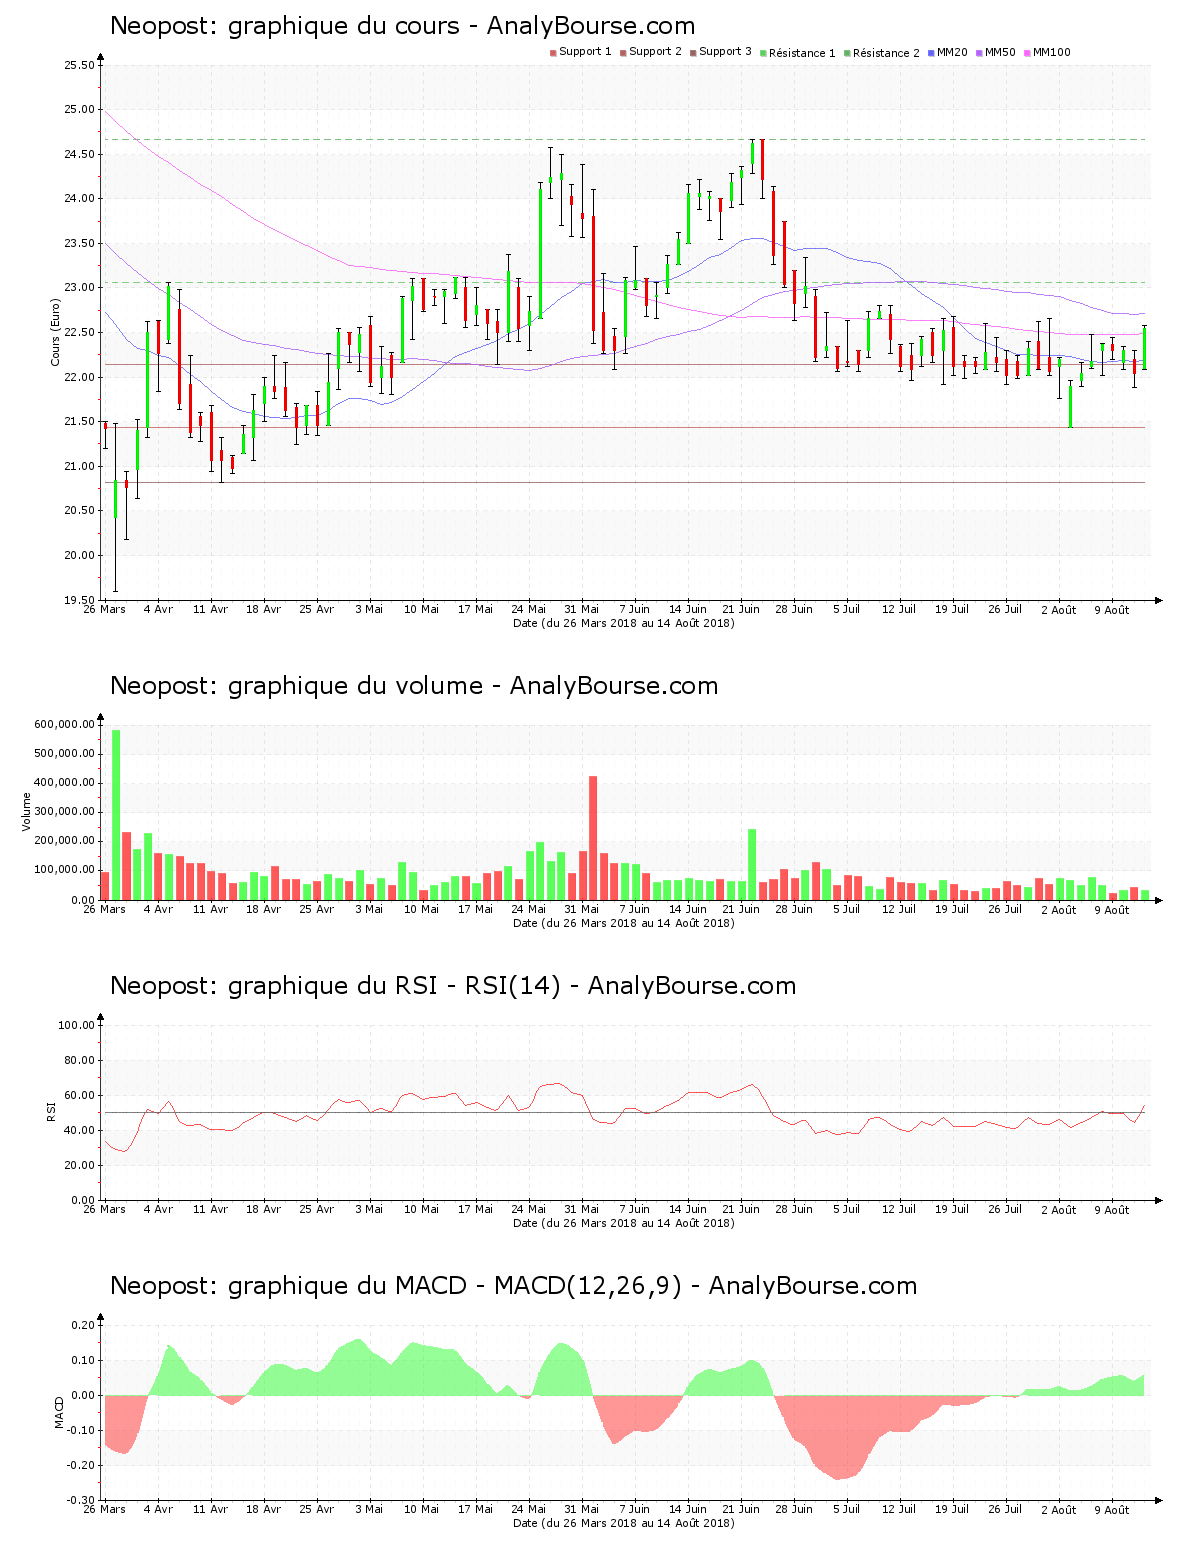Viewport: 1200px width, 1550px height.
Task: Click the date range caption under the price chart
Action: 623,623
